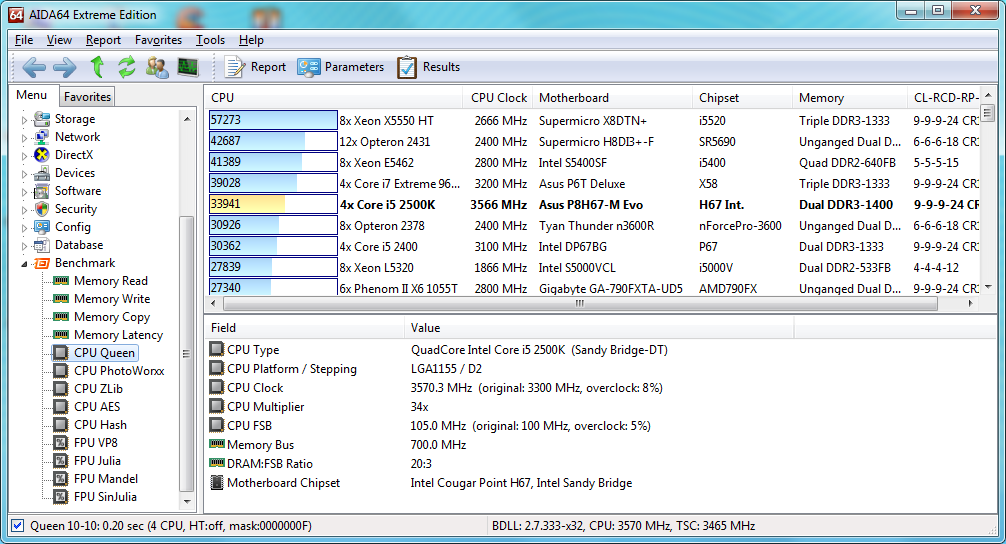Collapse the Benchmark tree node
1006x544 pixels.
[24, 264]
